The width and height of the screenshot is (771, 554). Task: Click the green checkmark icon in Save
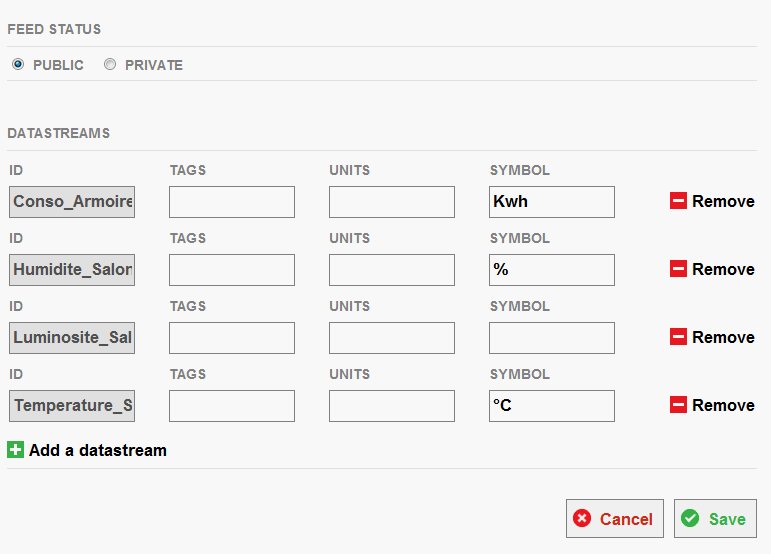click(690, 518)
